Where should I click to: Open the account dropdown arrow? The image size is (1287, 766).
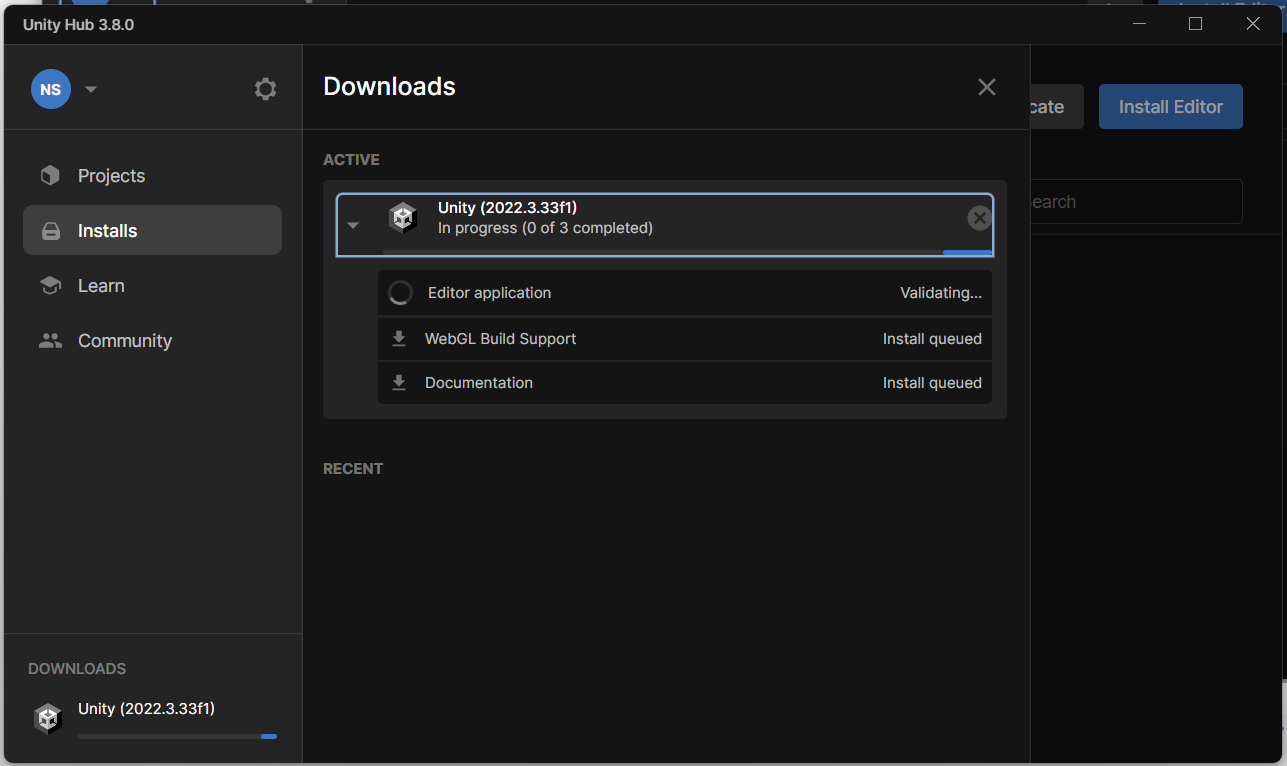91,89
